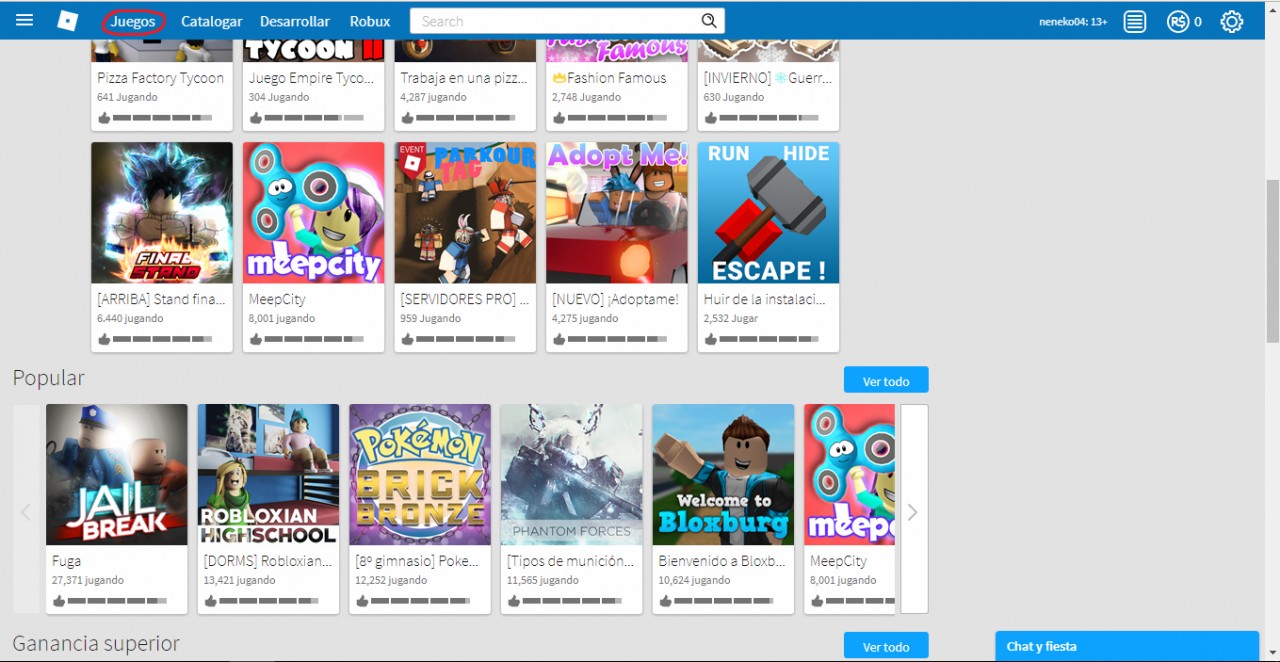Open the notifications feed icon
This screenshot has height=662, width=1280.
pyautogui.click(x=1134, y=21)
